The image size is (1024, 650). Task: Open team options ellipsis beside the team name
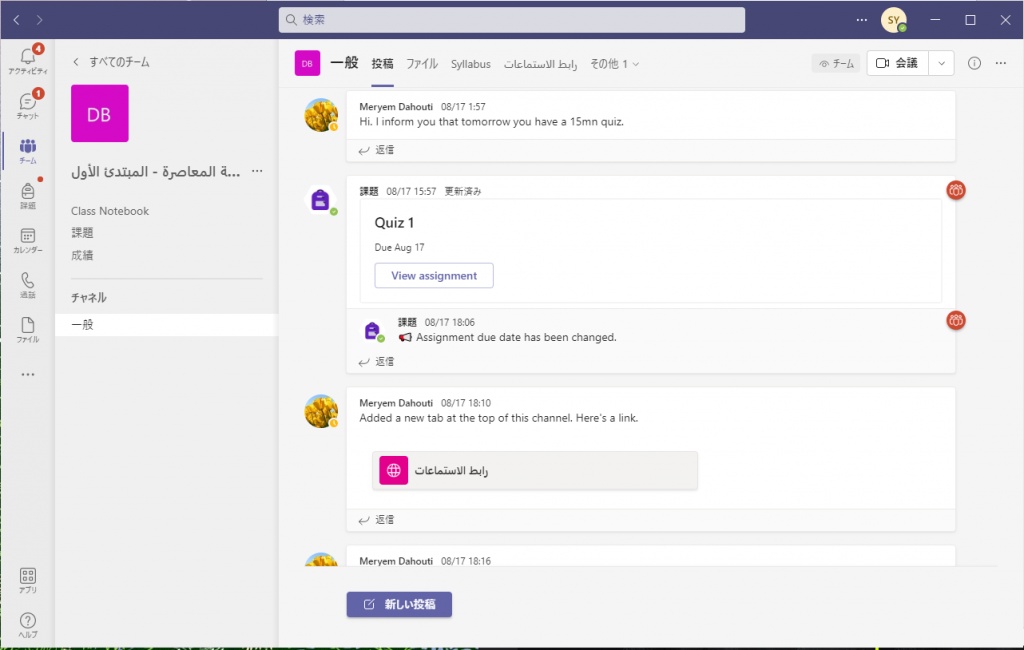[257, 171]
